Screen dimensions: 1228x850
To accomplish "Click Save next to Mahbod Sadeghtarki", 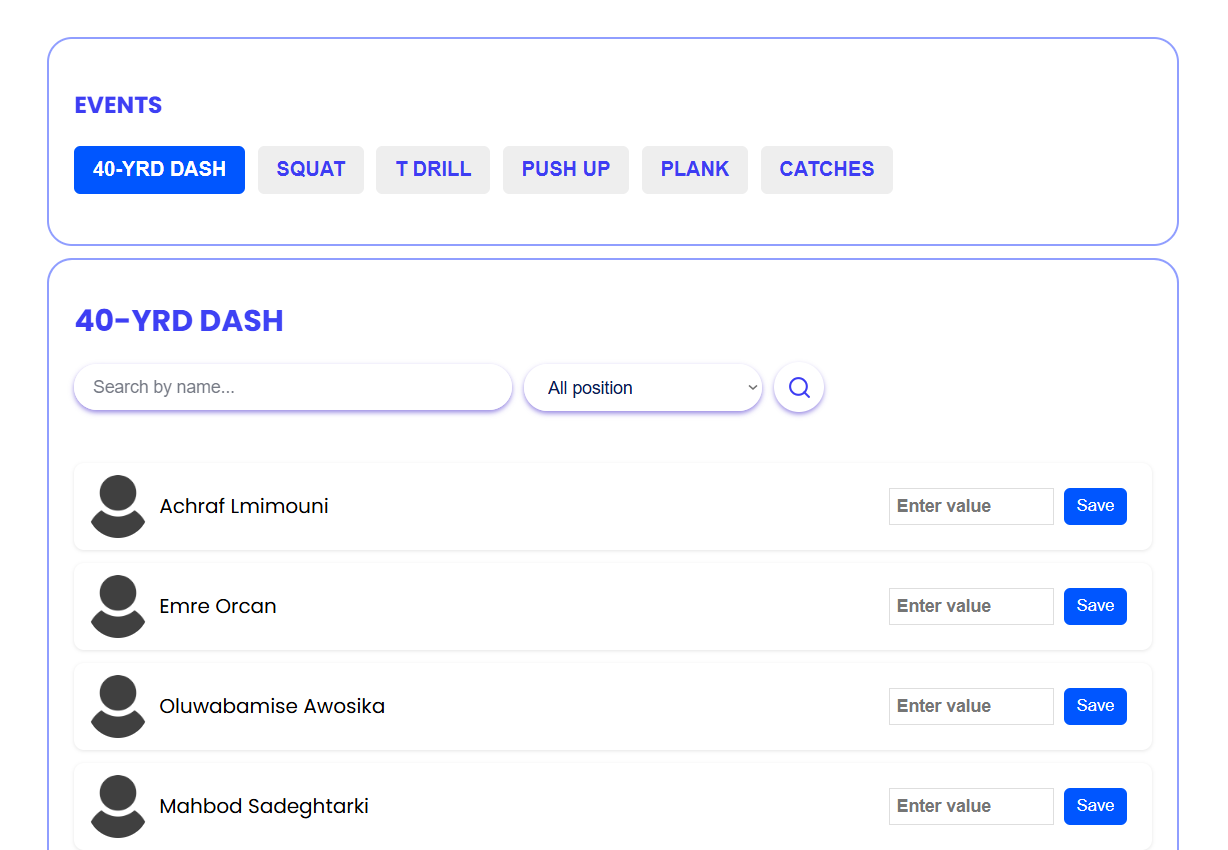I will (1094, 806).
